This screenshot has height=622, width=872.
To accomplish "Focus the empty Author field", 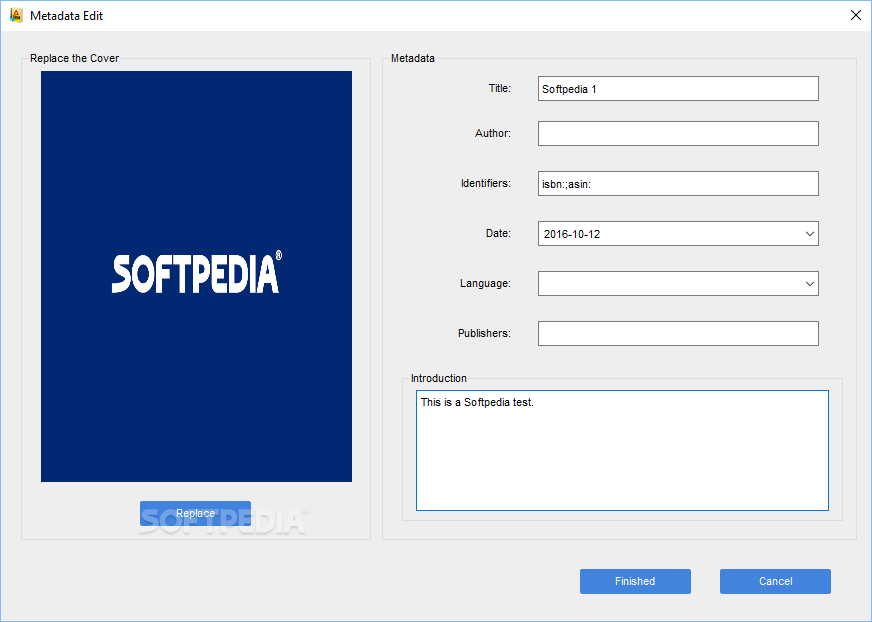I will point(678,134).
